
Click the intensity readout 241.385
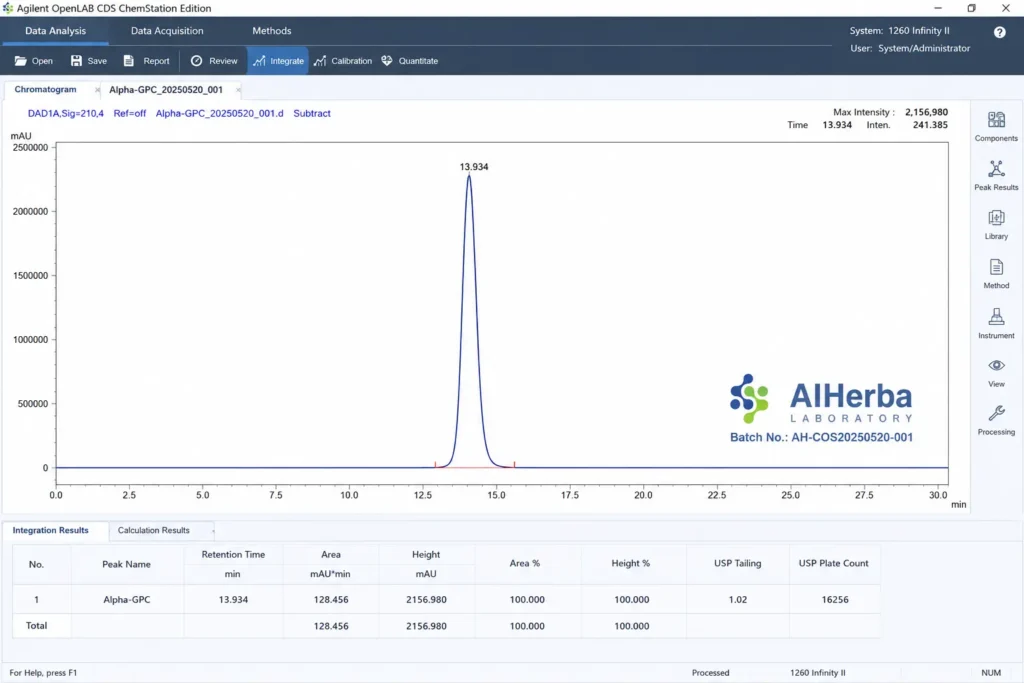930,125
